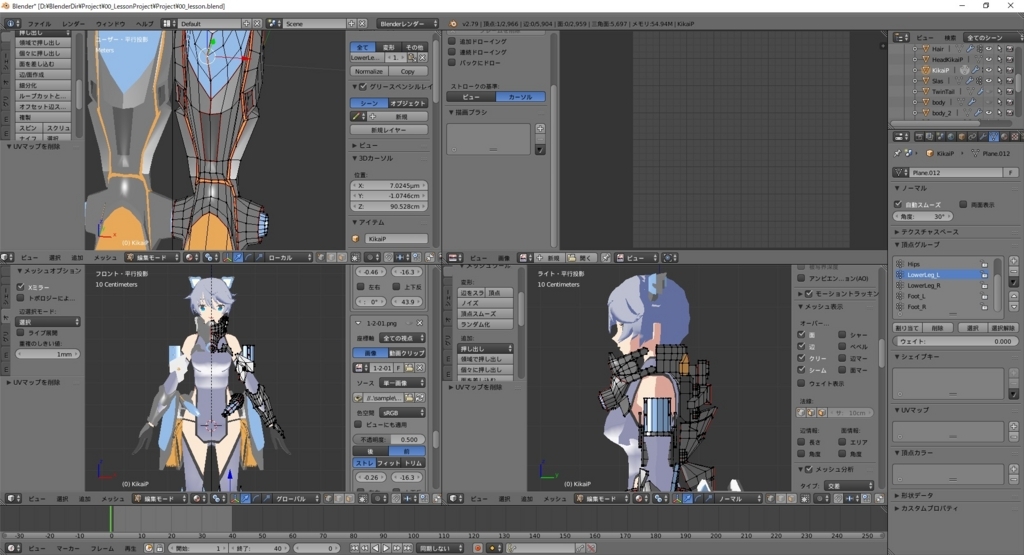Open the ヘルプ menu

point(144,24)
